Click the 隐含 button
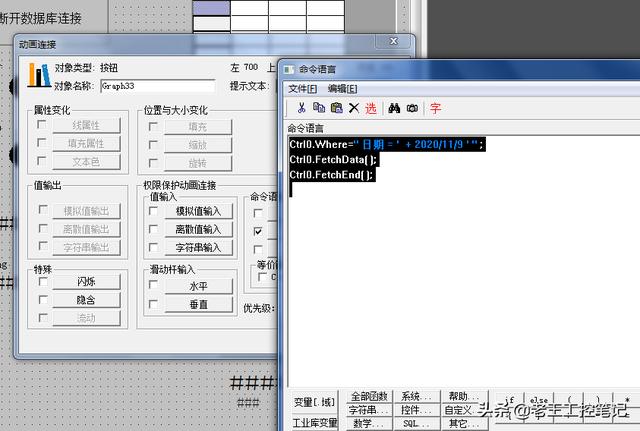The height and width of the screenshot is (431, 640). tap(86, 300)
